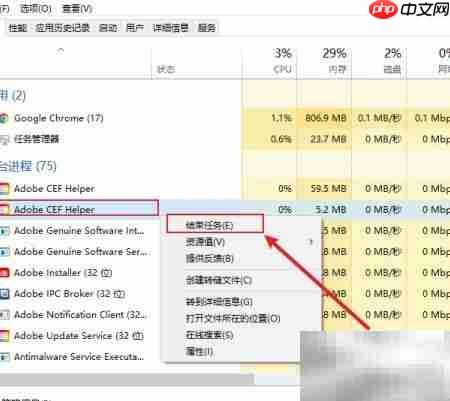The height and width of the screenshot is (401, 450).
Task: Click the red Adobe Installer icon
Action: tap(4, 273)
